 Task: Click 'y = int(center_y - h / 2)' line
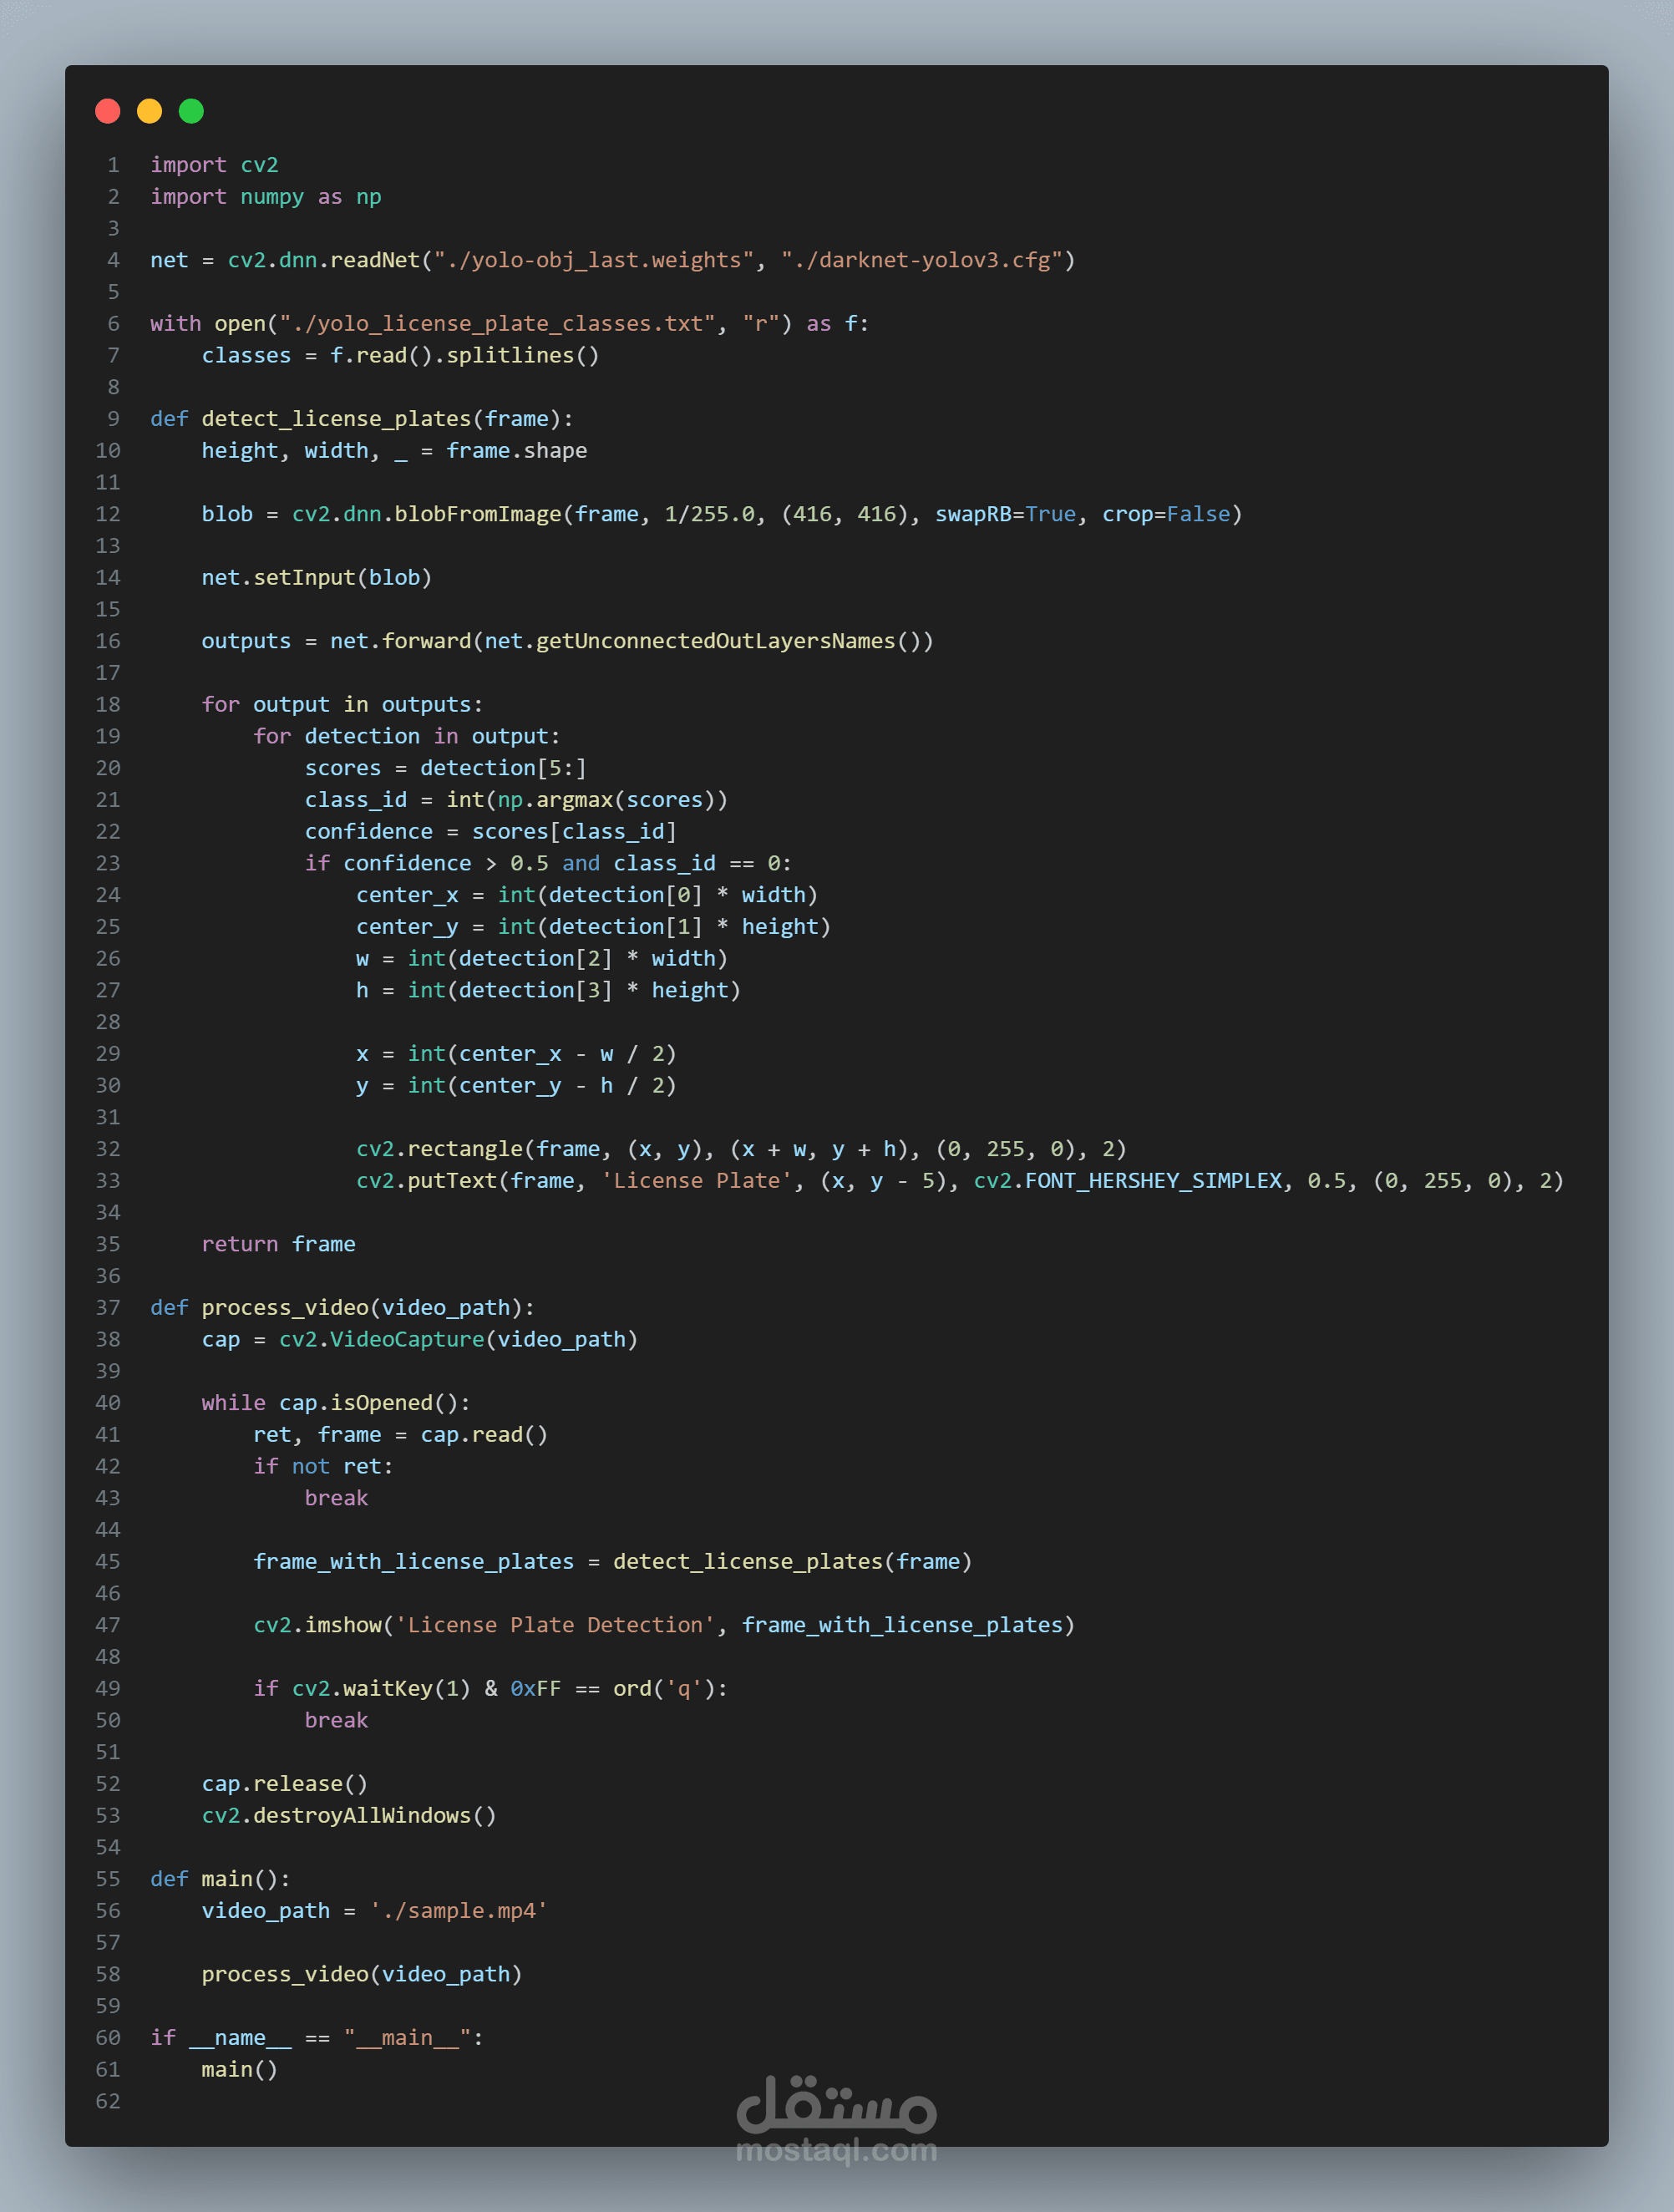[x=516, y=1086]
